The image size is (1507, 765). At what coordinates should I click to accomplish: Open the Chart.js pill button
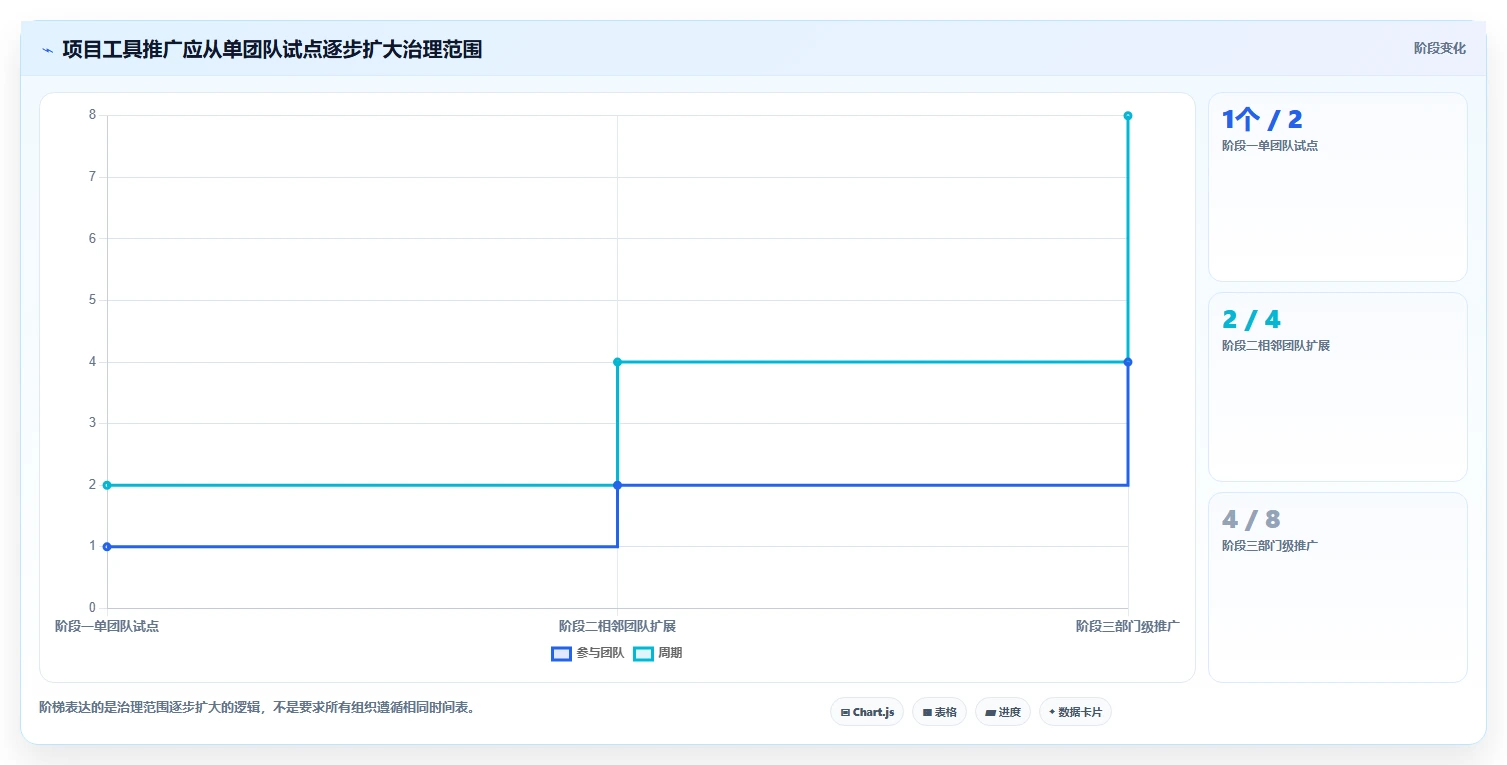click(867, 712)
